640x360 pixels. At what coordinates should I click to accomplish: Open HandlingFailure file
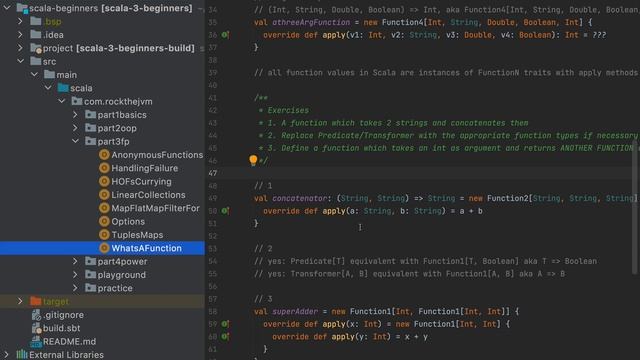[x=144, y=168]
